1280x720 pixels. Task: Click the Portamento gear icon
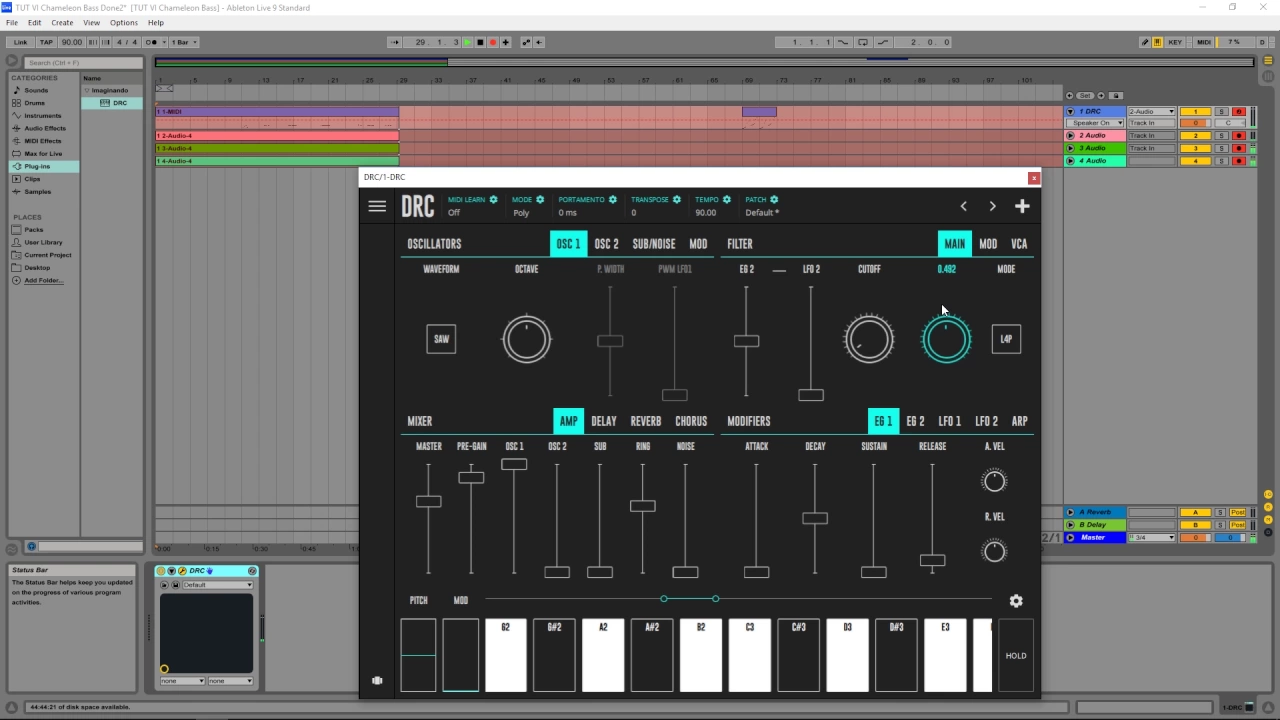coord(613,200)
